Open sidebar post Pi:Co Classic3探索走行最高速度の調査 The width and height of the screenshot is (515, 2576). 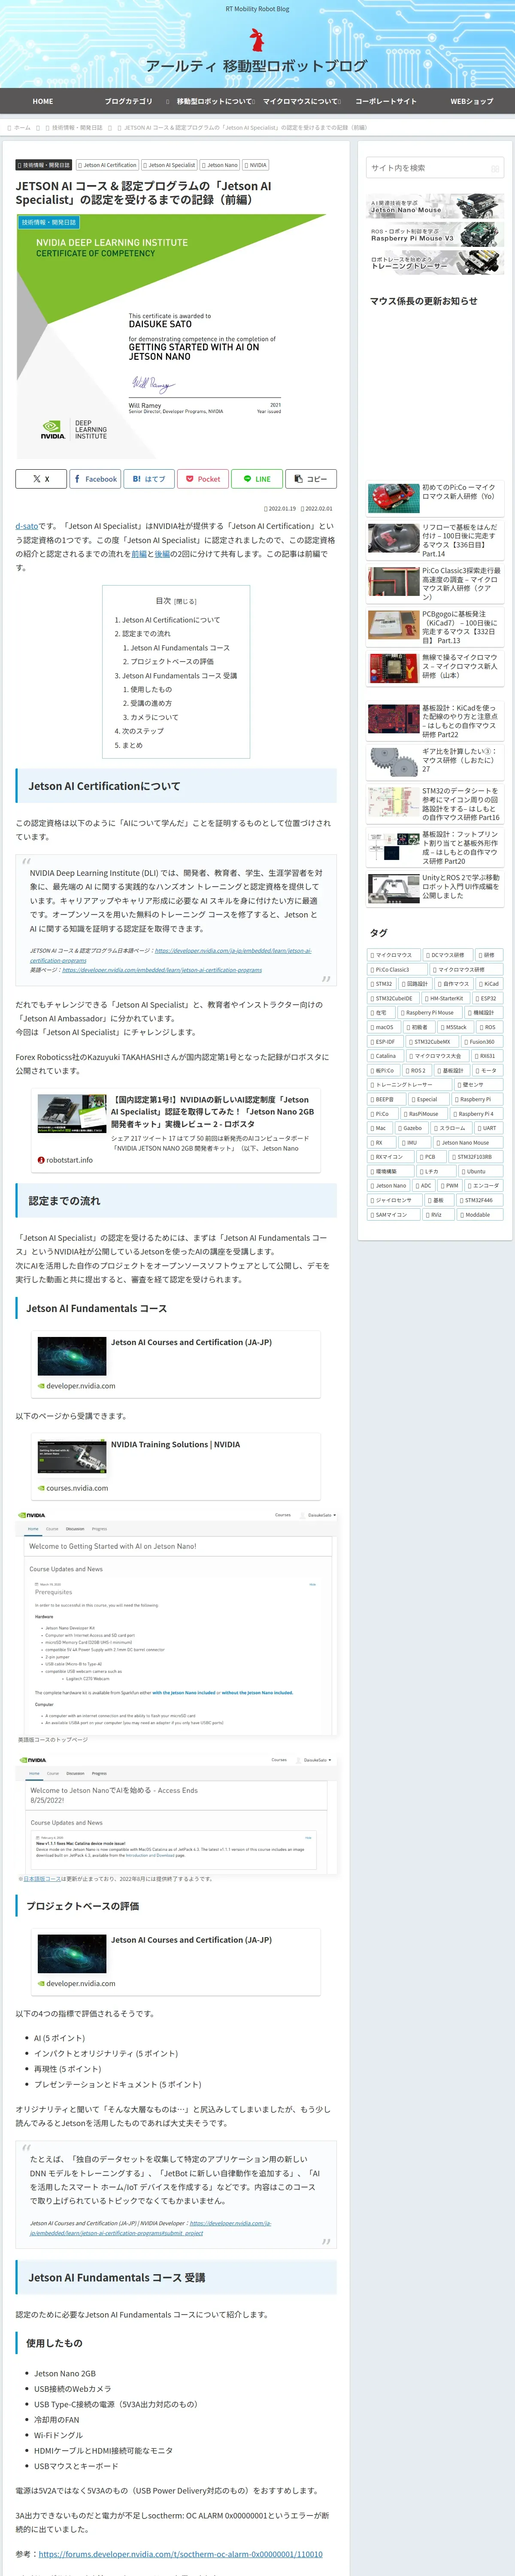click(435, 583)
